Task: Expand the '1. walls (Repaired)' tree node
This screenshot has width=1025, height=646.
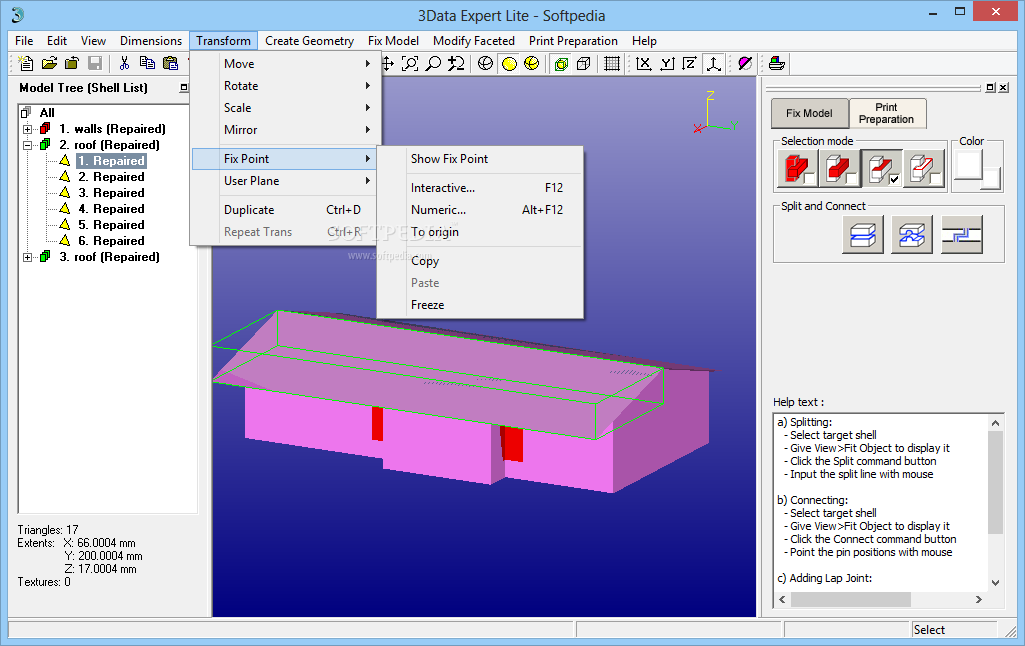Action: click(27, 129)
